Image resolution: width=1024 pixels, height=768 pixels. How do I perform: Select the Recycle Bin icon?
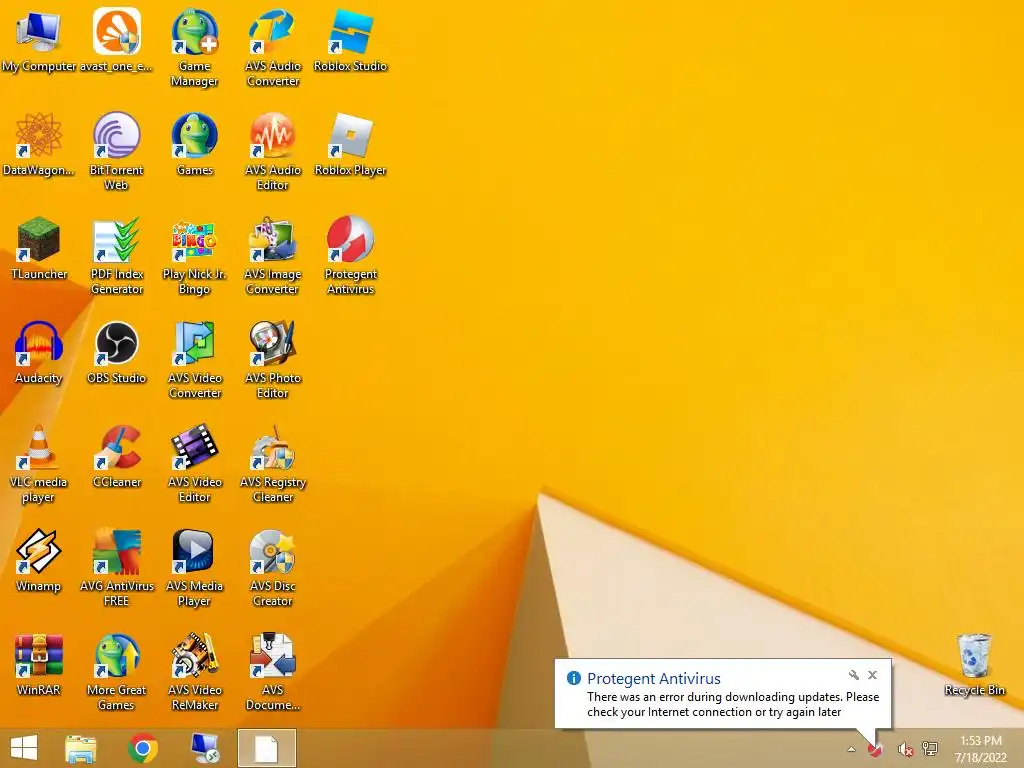tap(974, 664)
